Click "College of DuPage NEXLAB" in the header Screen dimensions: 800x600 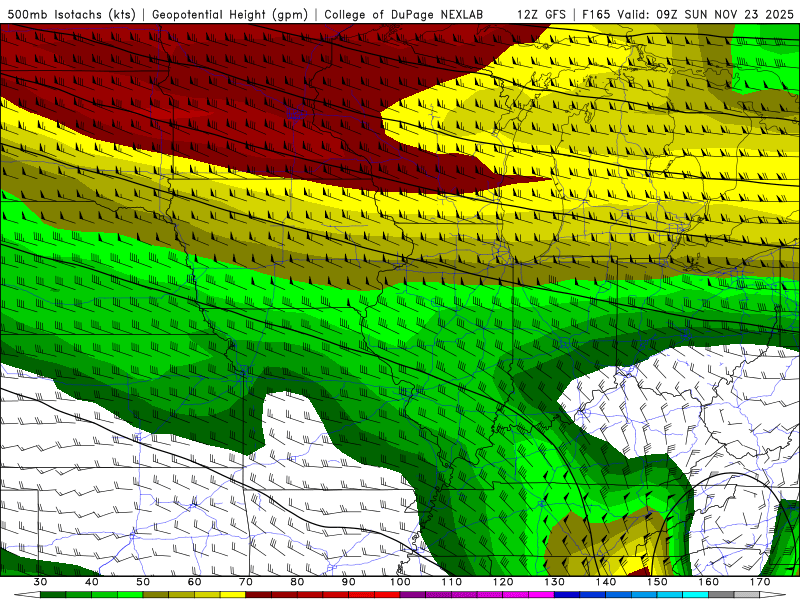404,14
